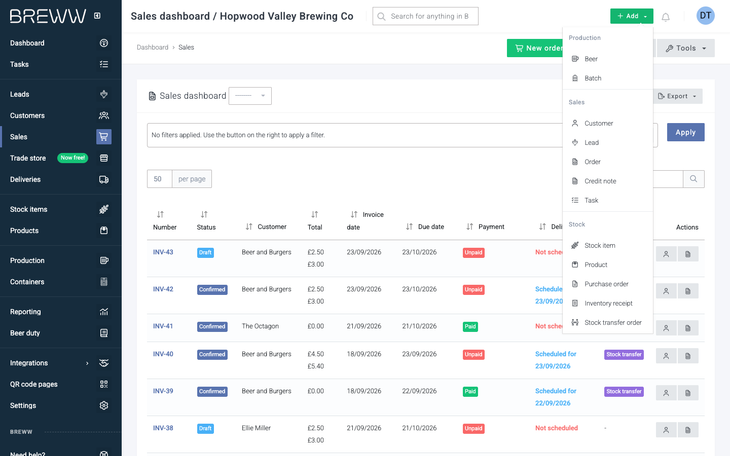Sort table by Due date column

[x=425, y=227]
